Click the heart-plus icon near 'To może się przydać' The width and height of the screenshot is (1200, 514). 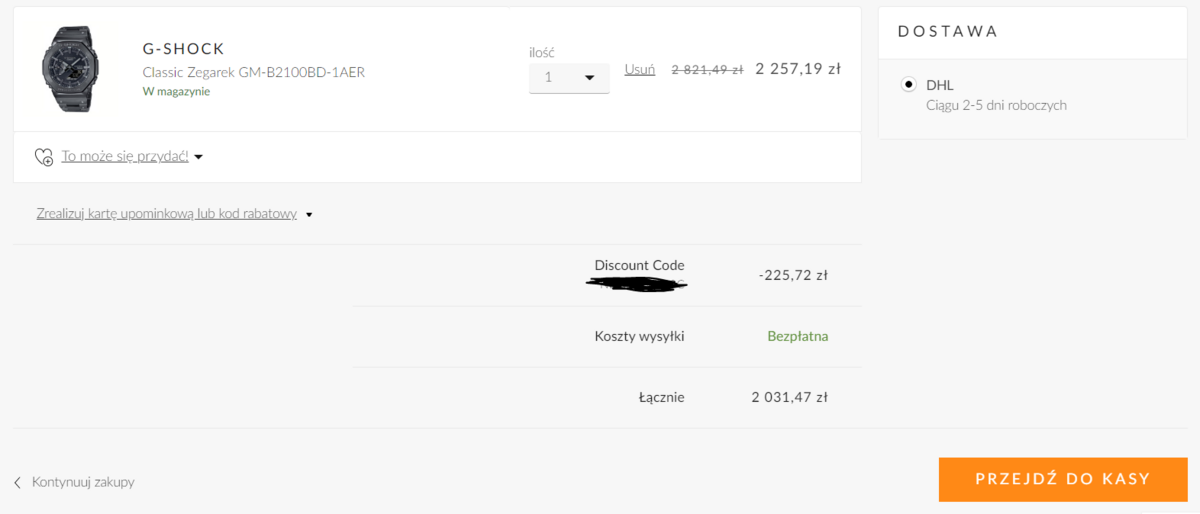tap(44, 157)
